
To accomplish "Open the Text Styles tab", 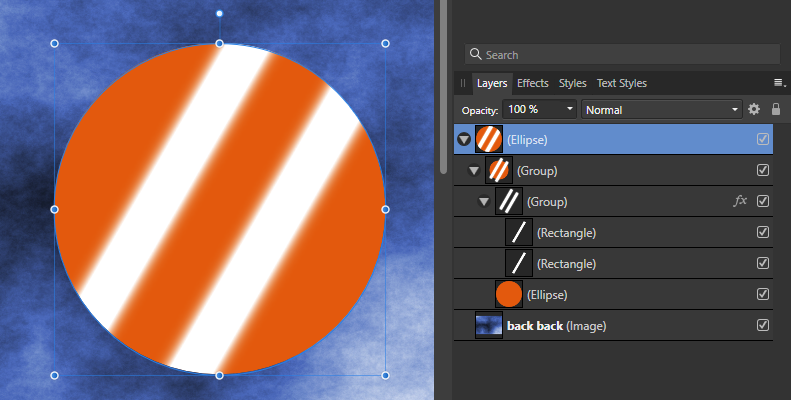I will 622,83.
